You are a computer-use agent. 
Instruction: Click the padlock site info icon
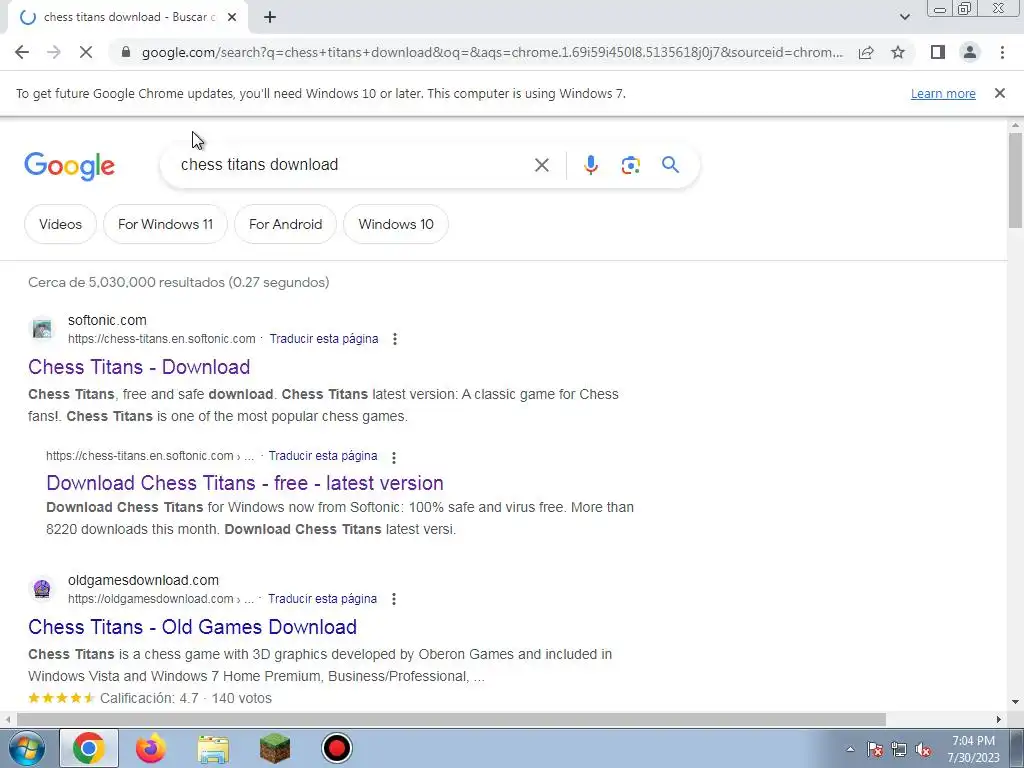click(126, 52)
